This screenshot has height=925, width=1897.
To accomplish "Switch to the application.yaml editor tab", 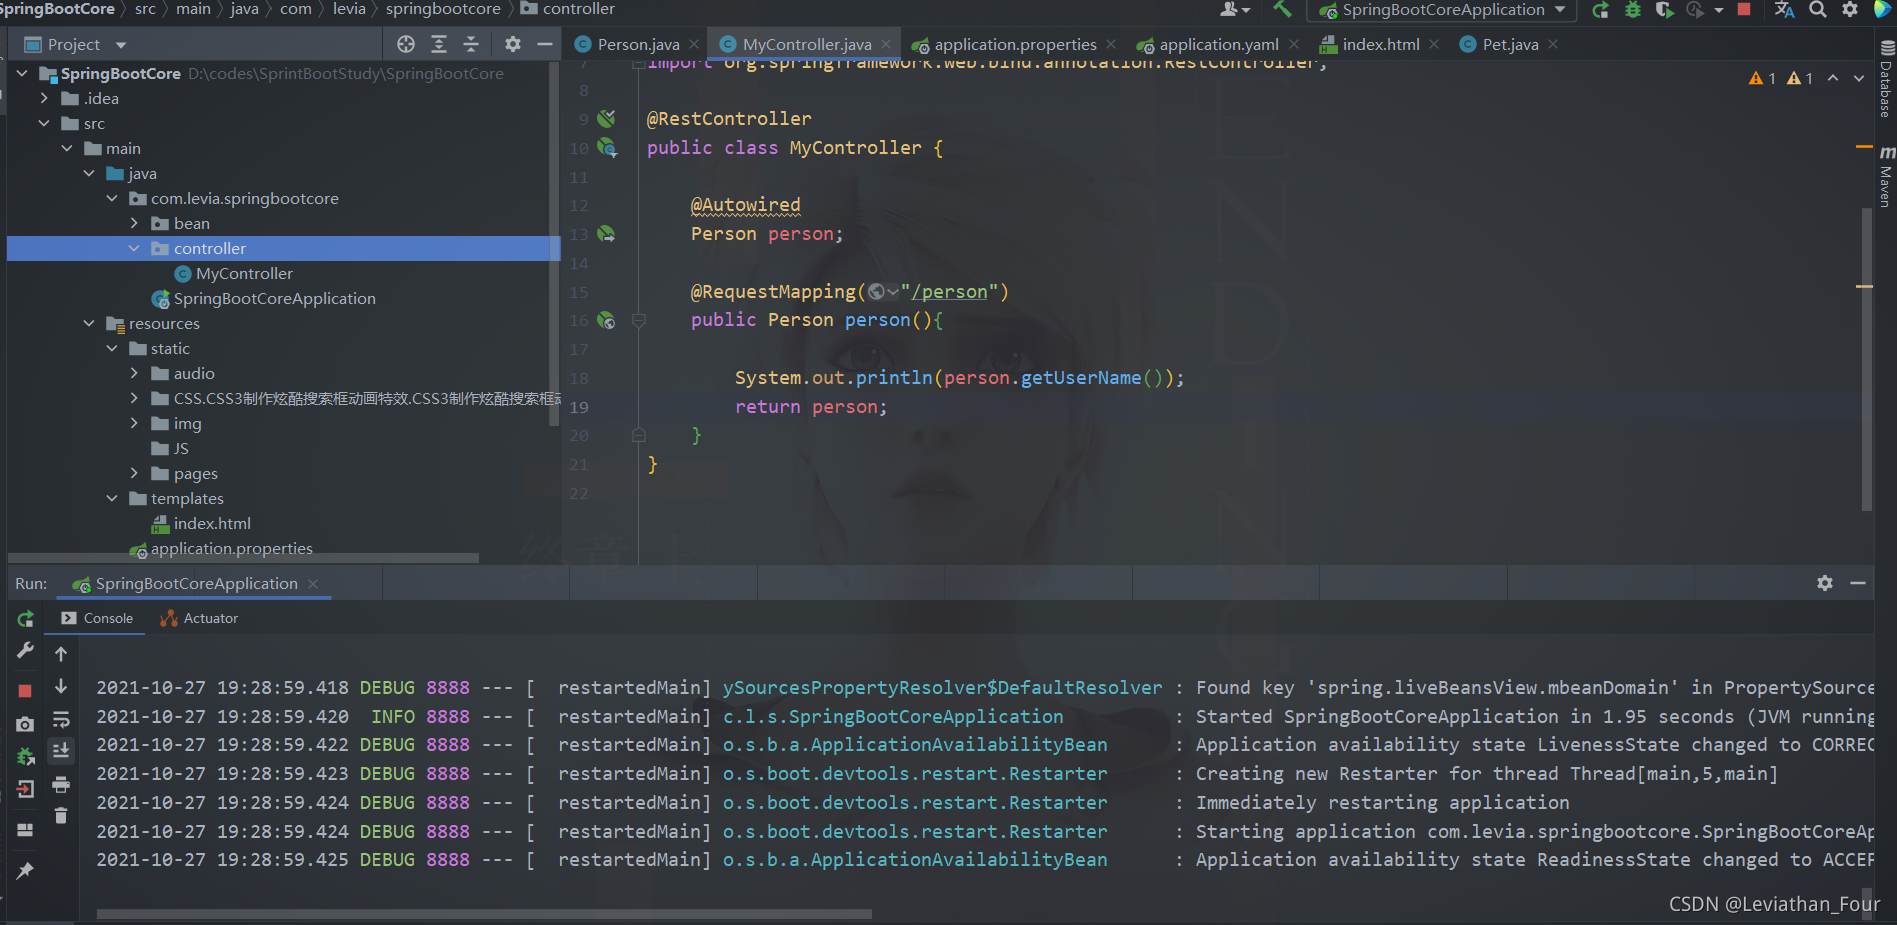I will [1218, 44].
